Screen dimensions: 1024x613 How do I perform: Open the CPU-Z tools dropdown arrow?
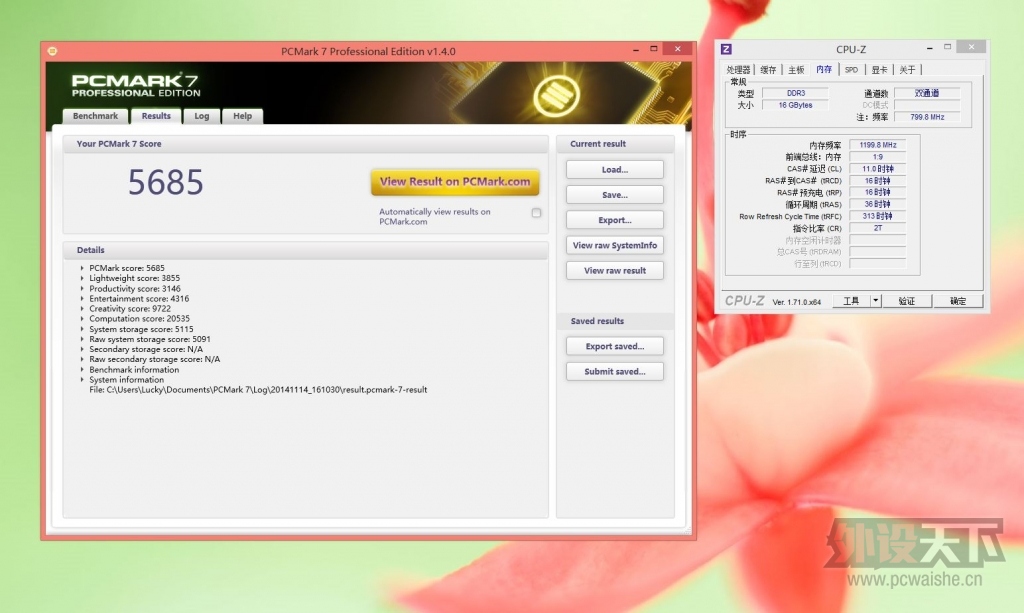click(x=876, y=300)
